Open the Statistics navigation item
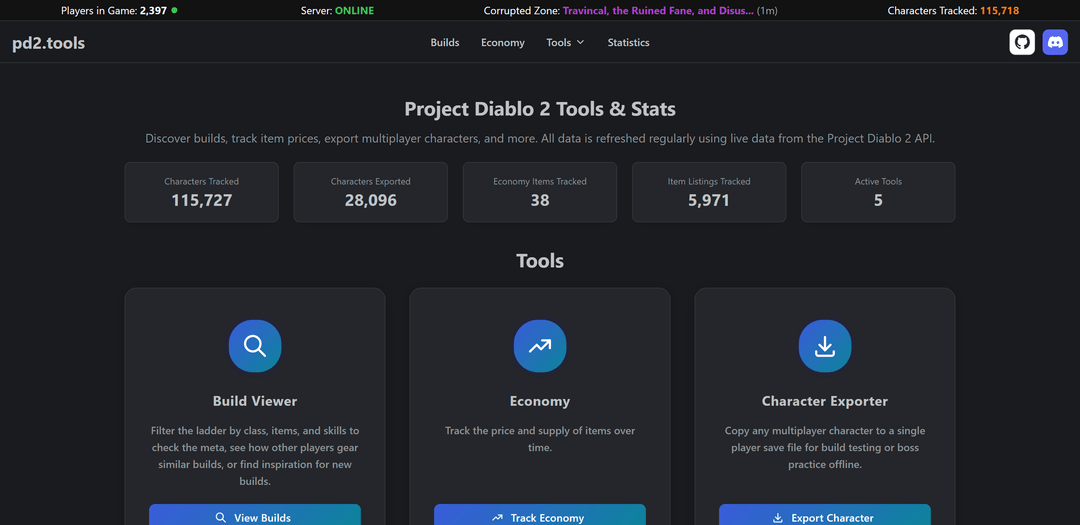 pyautogui.click(x=628, y=43)
